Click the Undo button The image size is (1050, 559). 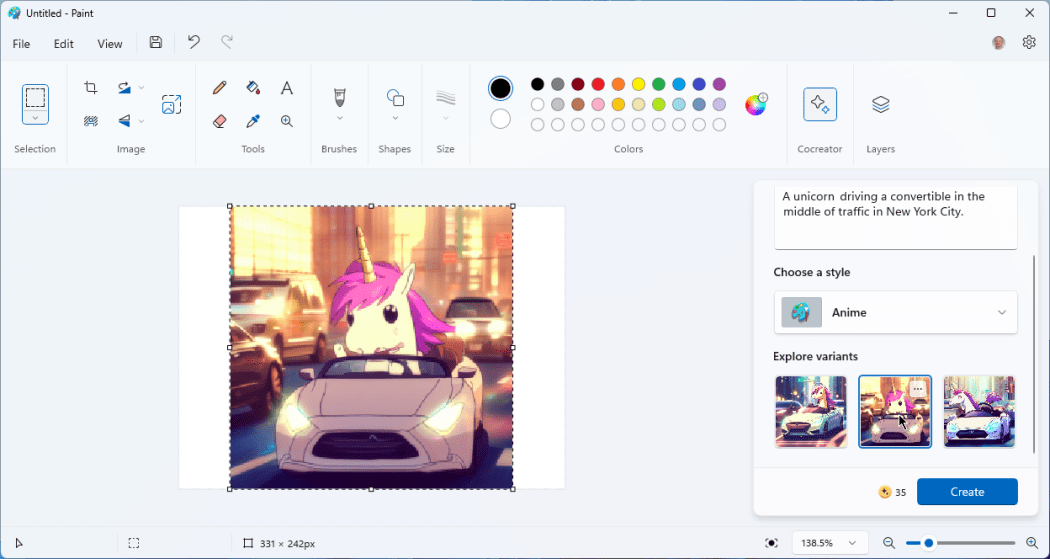click(x=194, y=42)
